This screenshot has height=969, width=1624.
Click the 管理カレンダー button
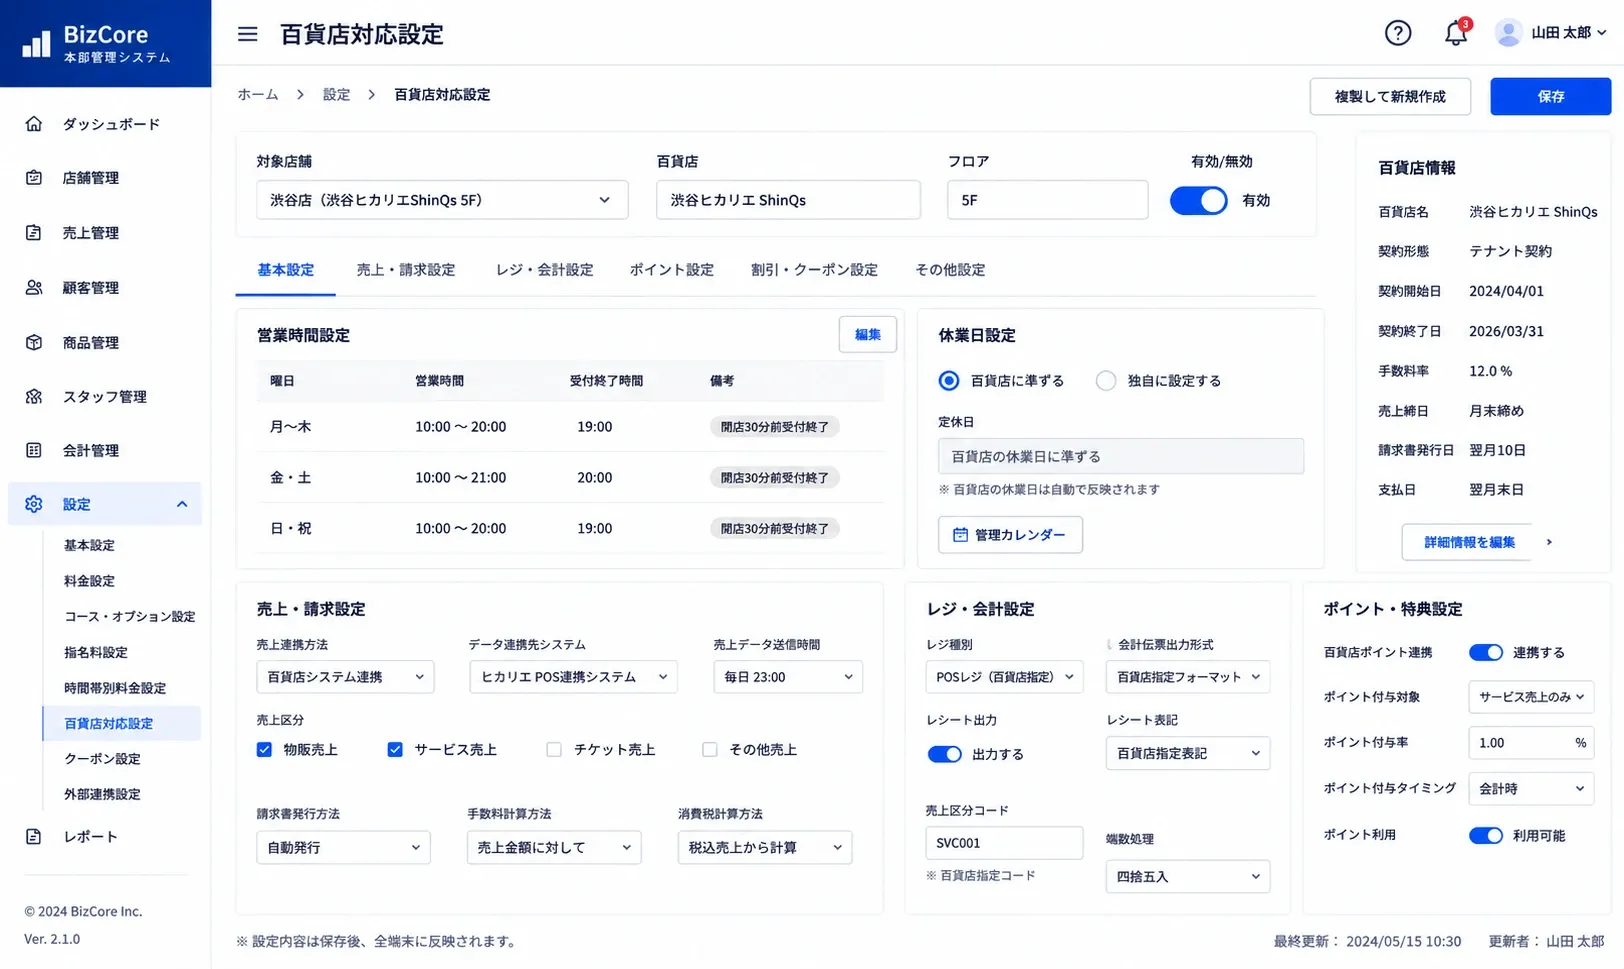pyautogui.click(x=1010, y=535)
